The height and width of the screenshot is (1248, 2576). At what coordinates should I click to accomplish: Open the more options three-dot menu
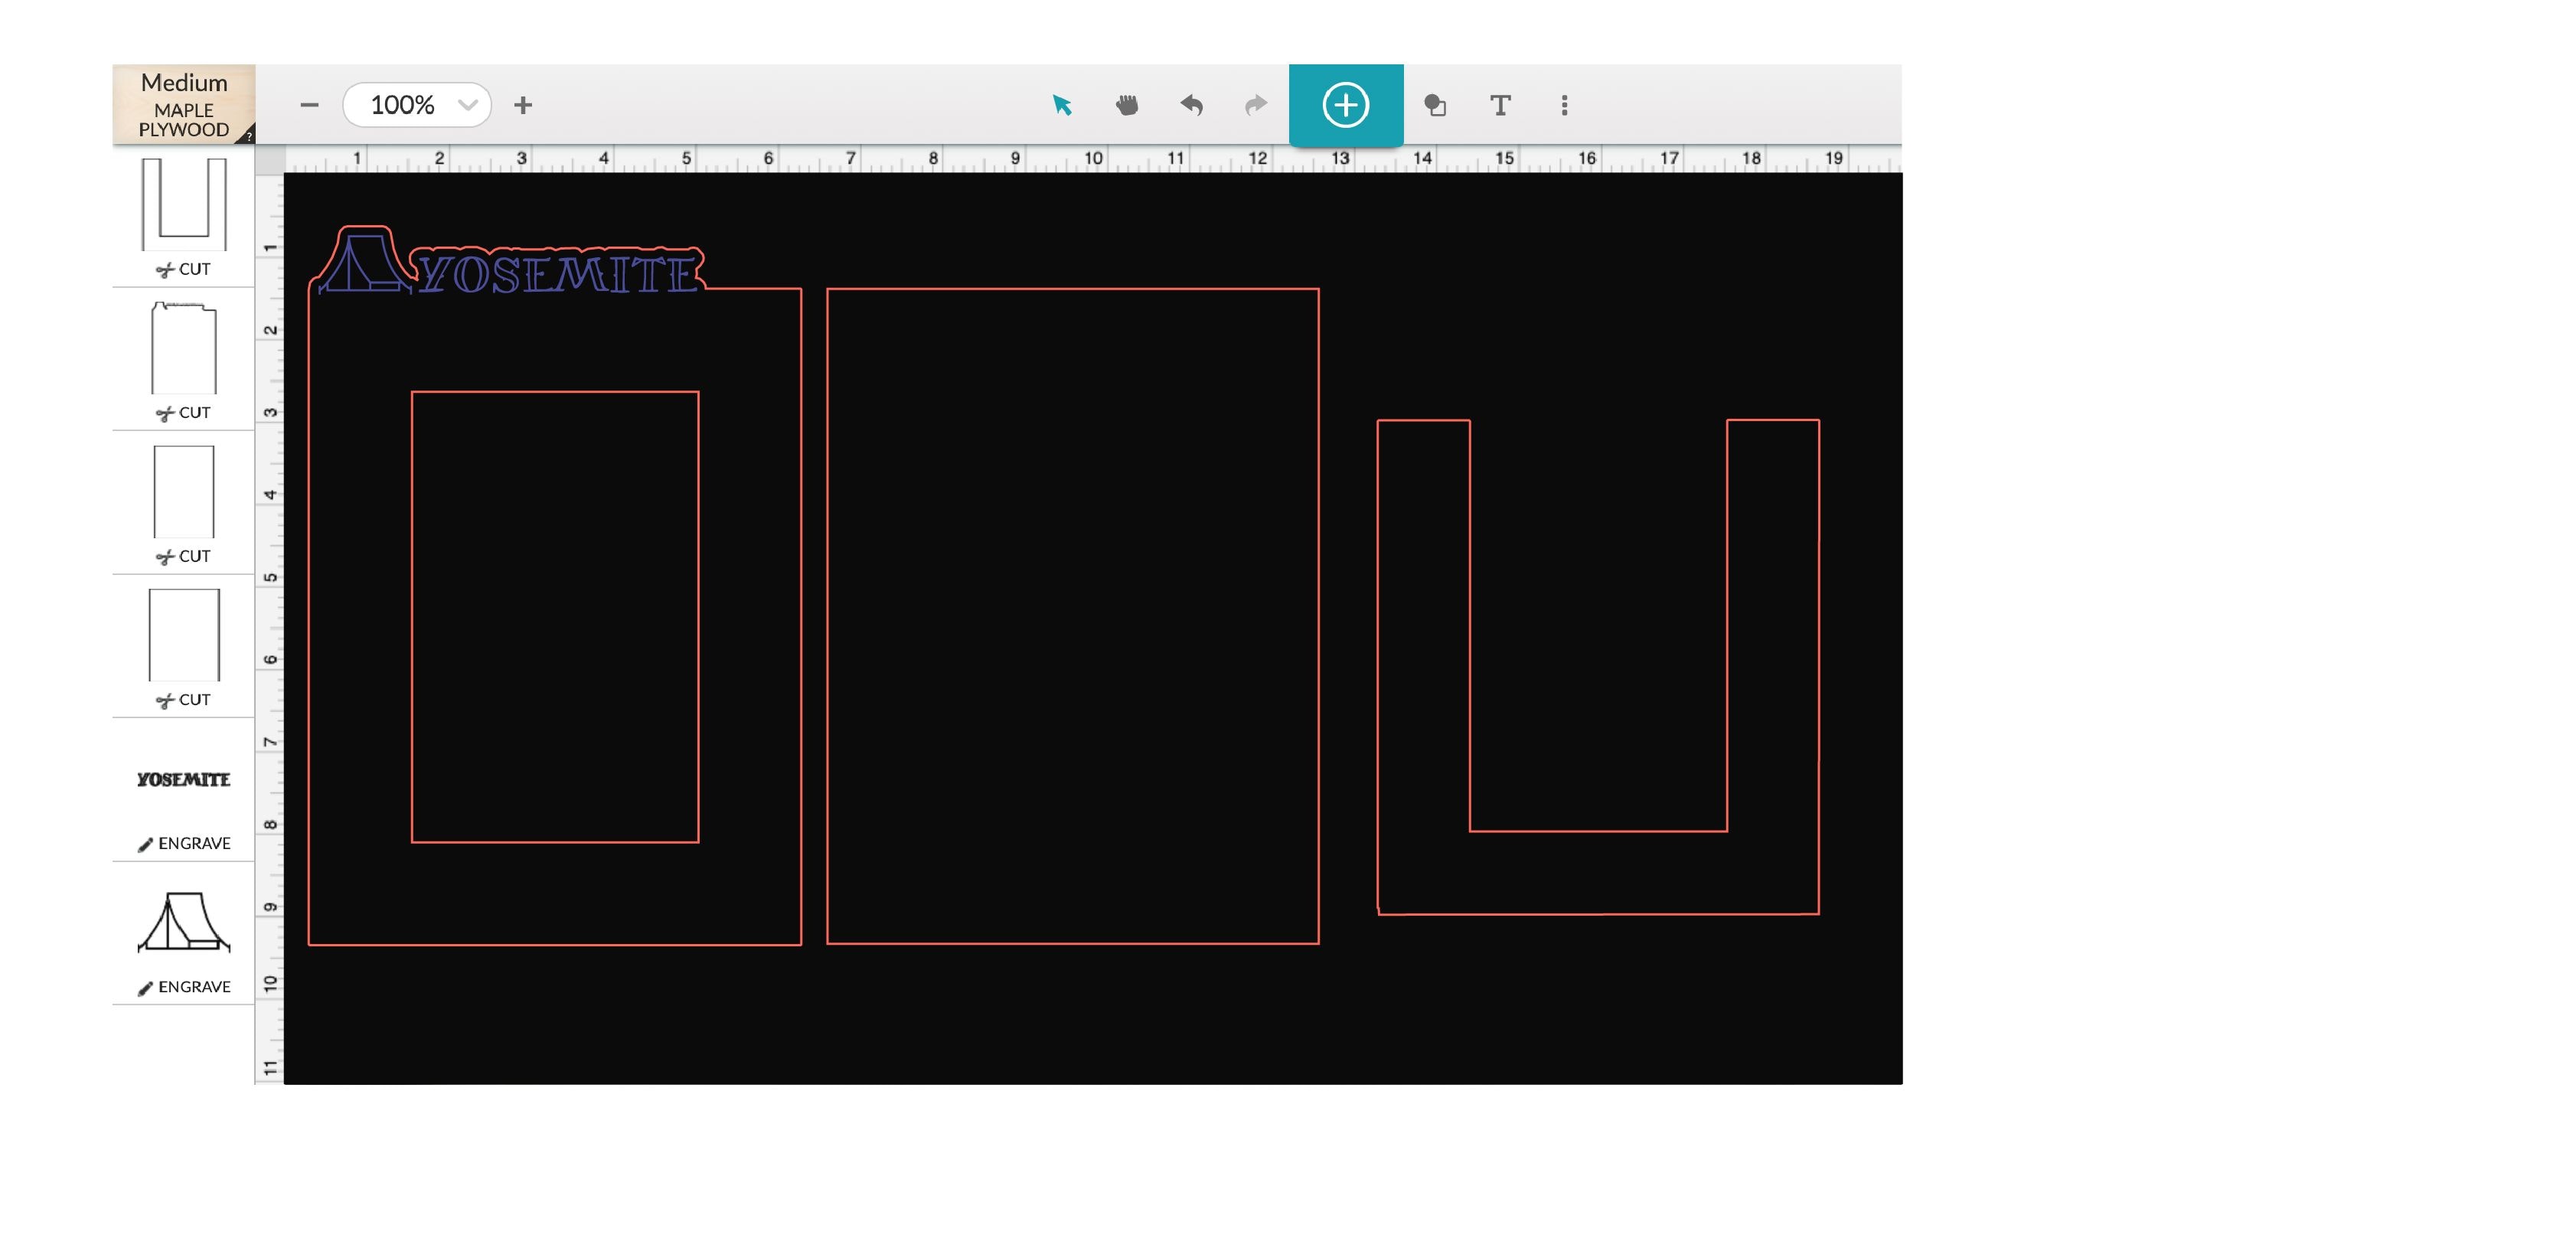[x=1563, y=105]
